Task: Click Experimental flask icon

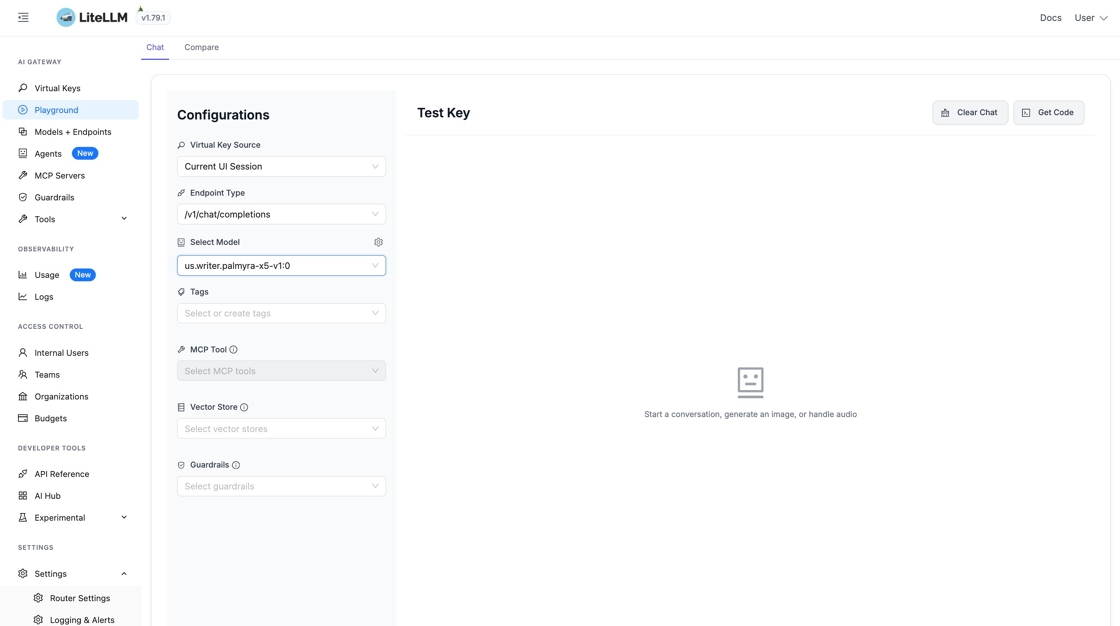Action: [23, 517]
